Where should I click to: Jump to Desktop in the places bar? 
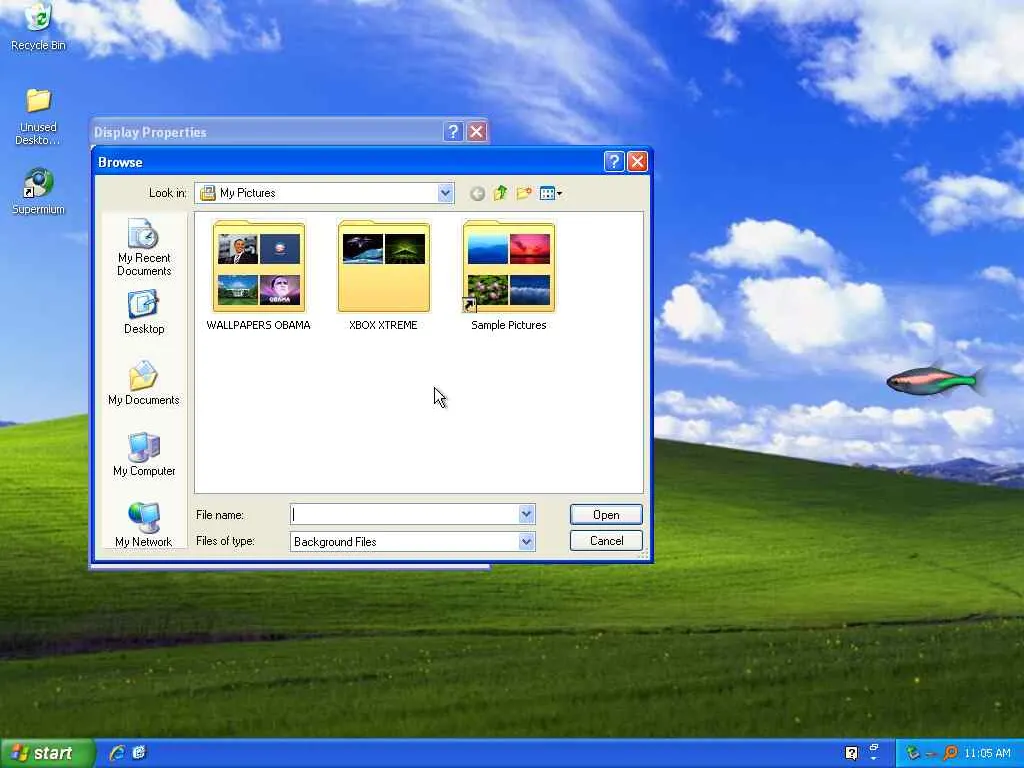144,313
